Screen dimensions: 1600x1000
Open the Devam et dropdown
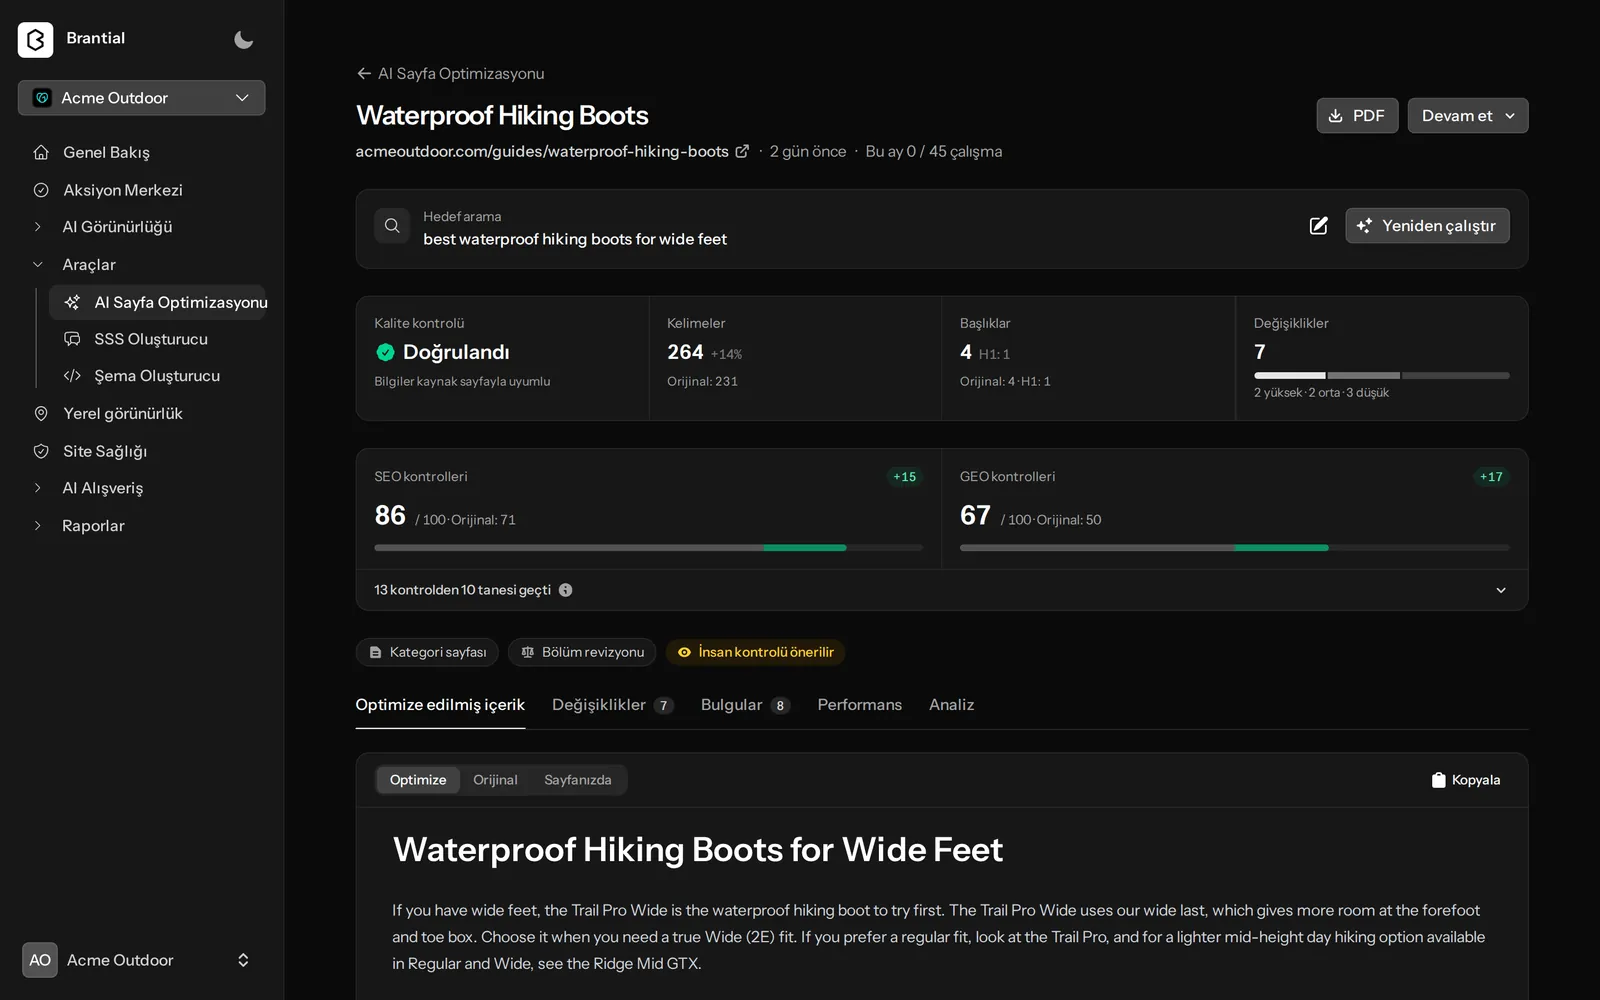coord(1467,116)
